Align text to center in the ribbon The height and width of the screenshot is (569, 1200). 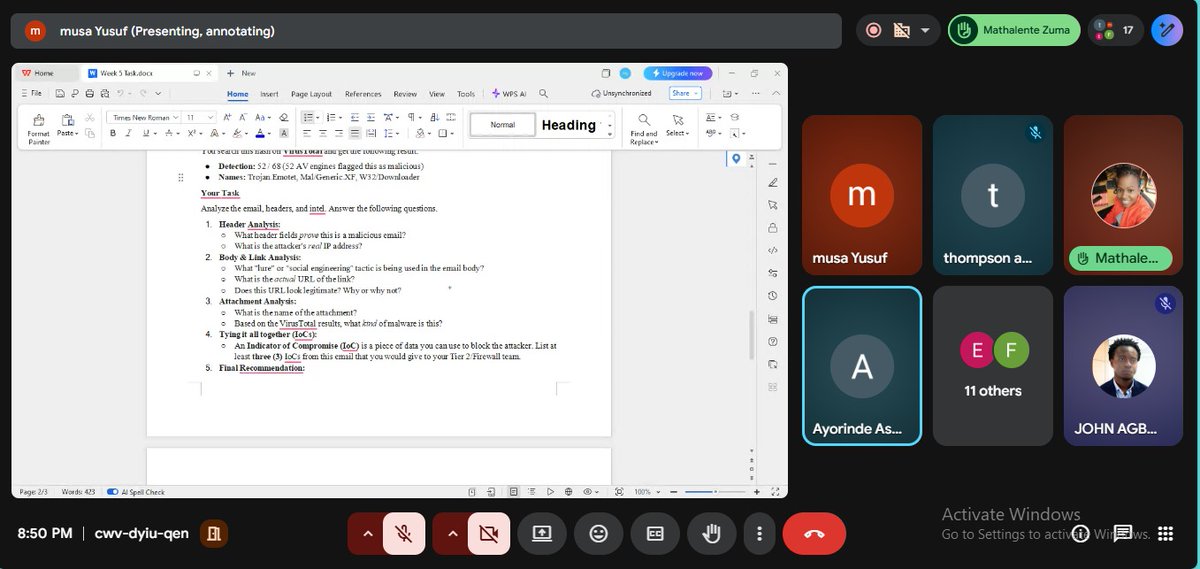point(324,133)
